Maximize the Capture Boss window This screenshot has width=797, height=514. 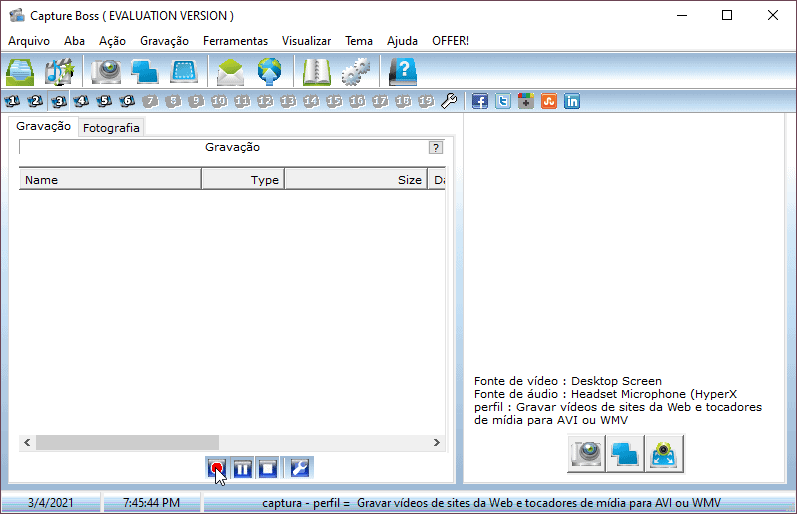point(727,15)
